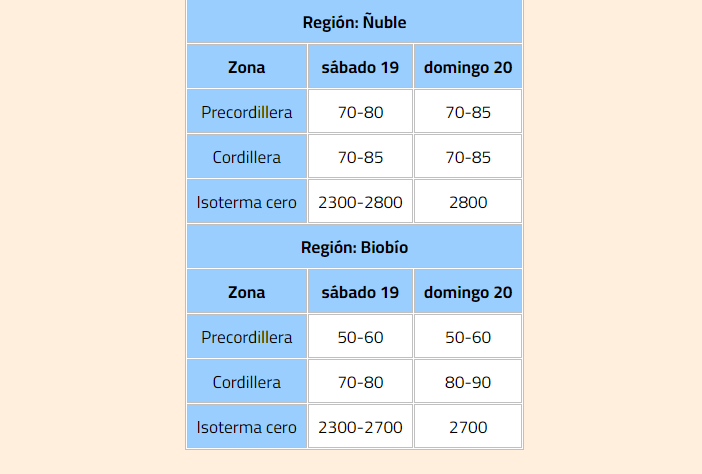Click the Región: Biobío header

pyautogui.click(x=354, y=247)
